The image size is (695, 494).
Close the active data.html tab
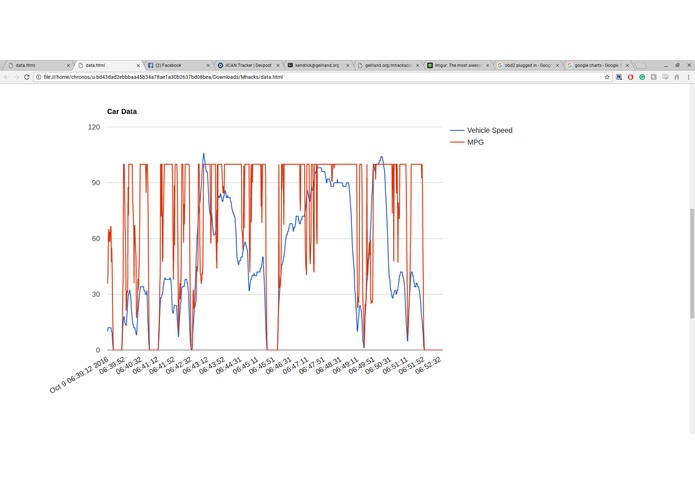pyautogui.click(x=138, y=66)
